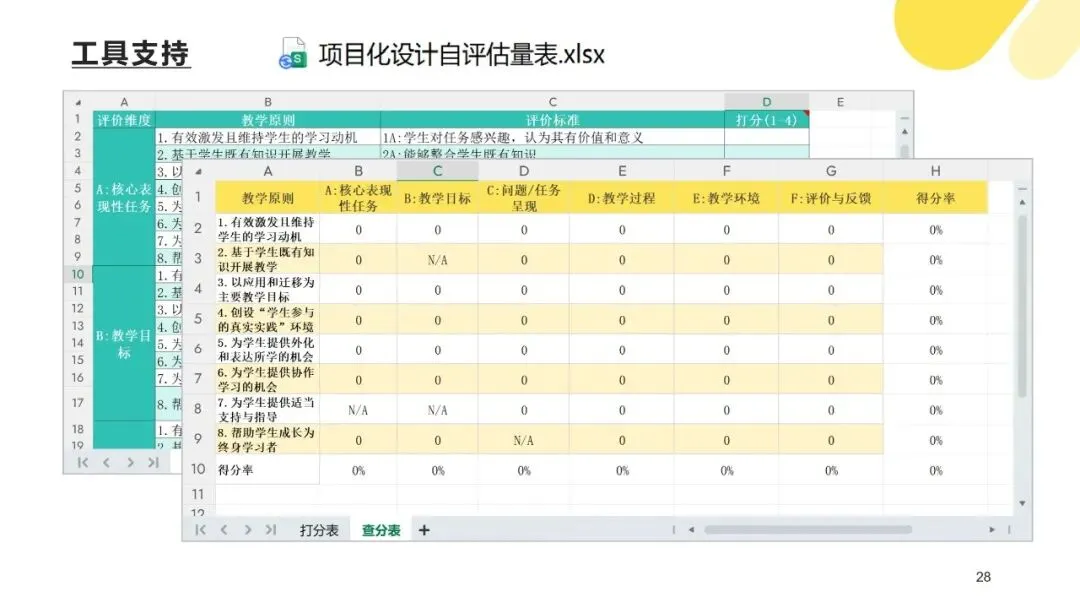The image size is (1080, 608).
Task: Click the E:教学环境 header cell
Action: [726, 198]
